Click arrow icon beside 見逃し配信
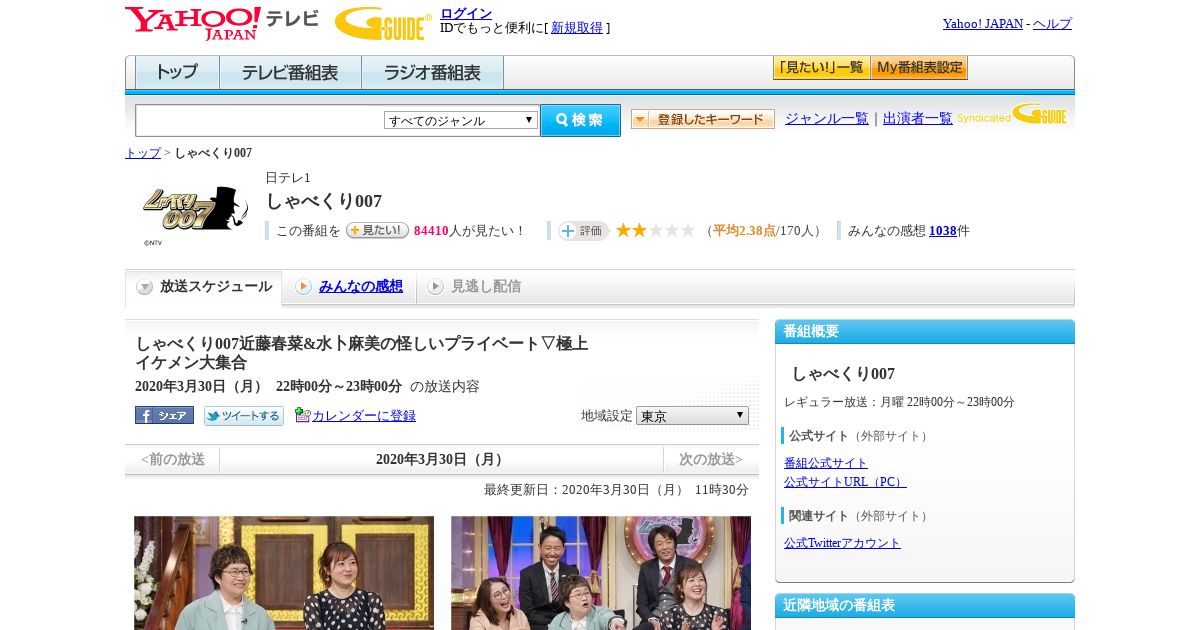Image resolution: width=1200 pixels, height=630 pixels. tap(435, 287)
